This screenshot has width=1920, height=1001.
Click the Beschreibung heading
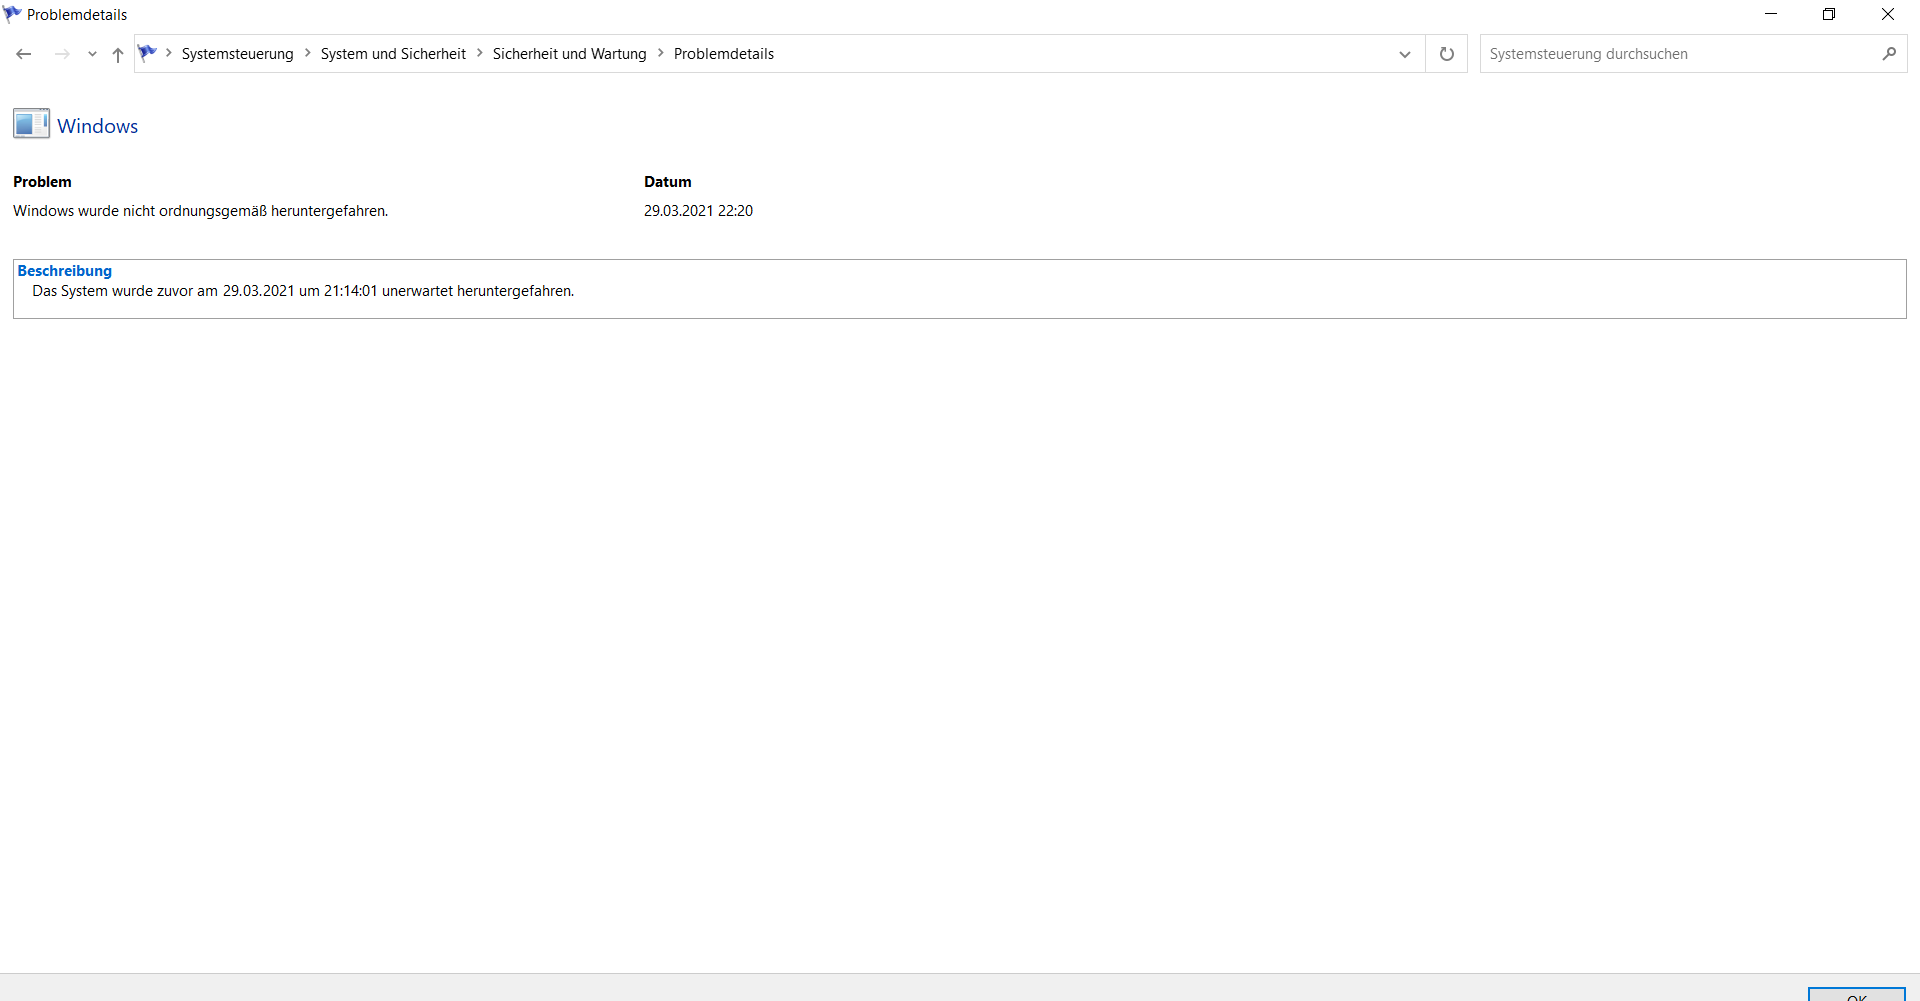pos(65,271)
